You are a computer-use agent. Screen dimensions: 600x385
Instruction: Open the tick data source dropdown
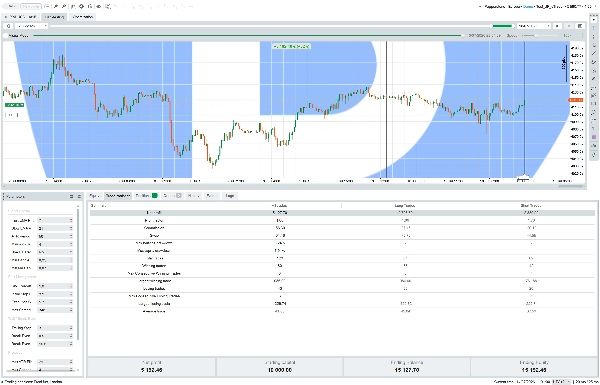click(x=533, y=26)
